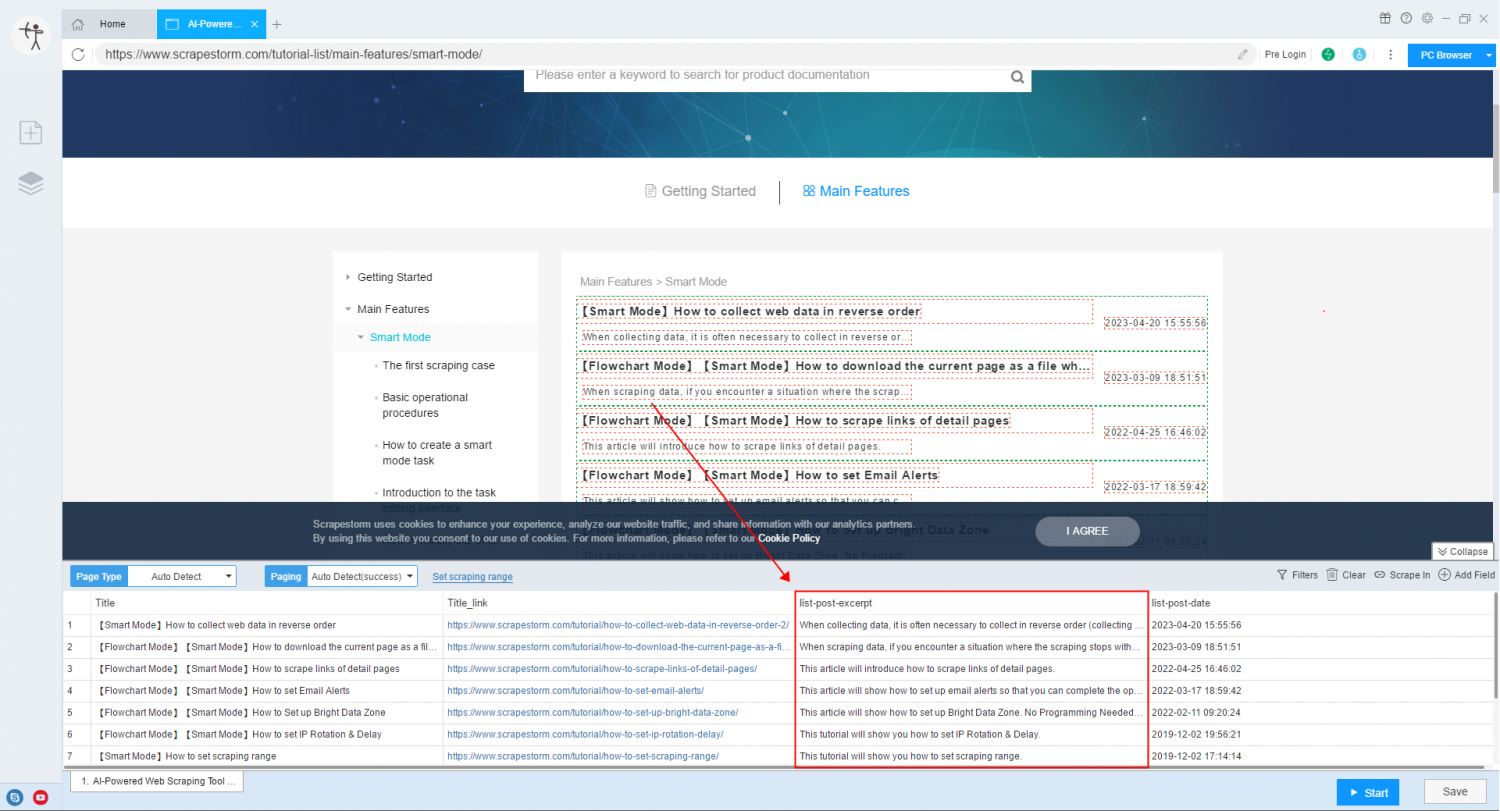
Task: Click the layers stack icon in sidebar
Action: pyautogui.click(x=31, y=183)
